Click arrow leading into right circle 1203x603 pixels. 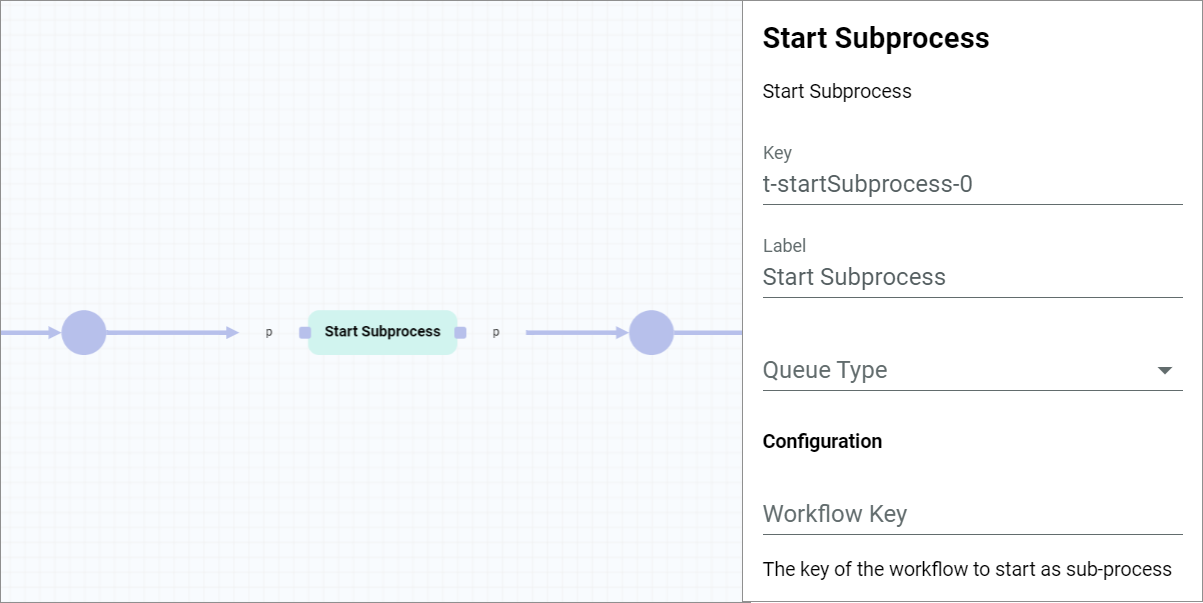(x=577, y=332)
